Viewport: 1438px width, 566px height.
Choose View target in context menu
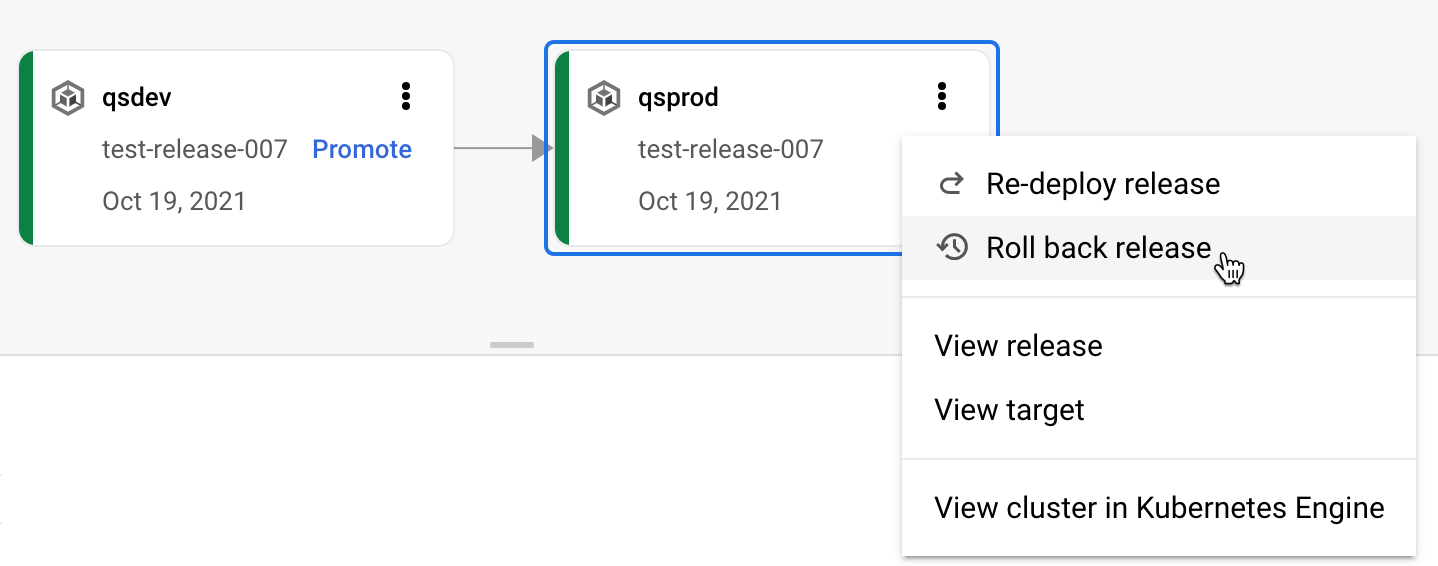pos(1009,410)
